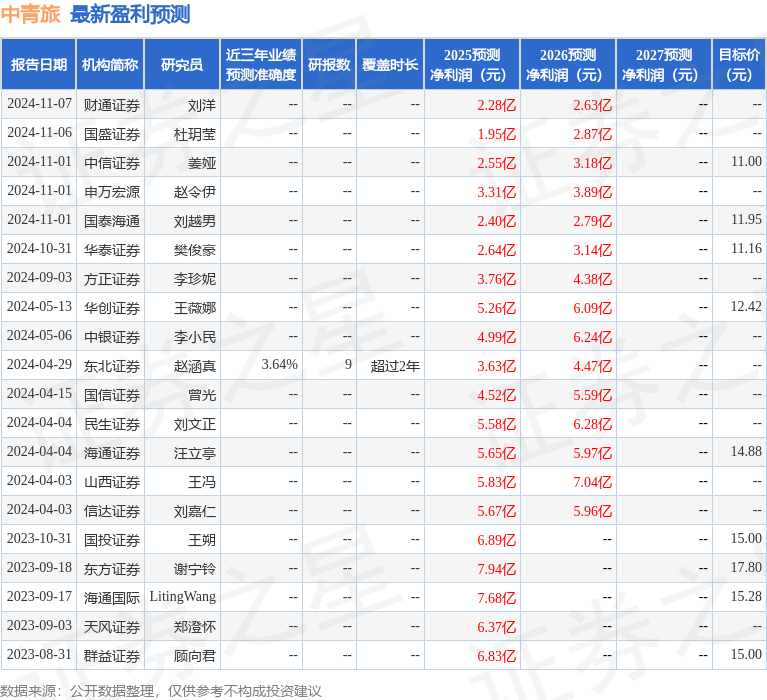Click 5.59亿 forecast value

pyautogui.click(x=592, y=395)
